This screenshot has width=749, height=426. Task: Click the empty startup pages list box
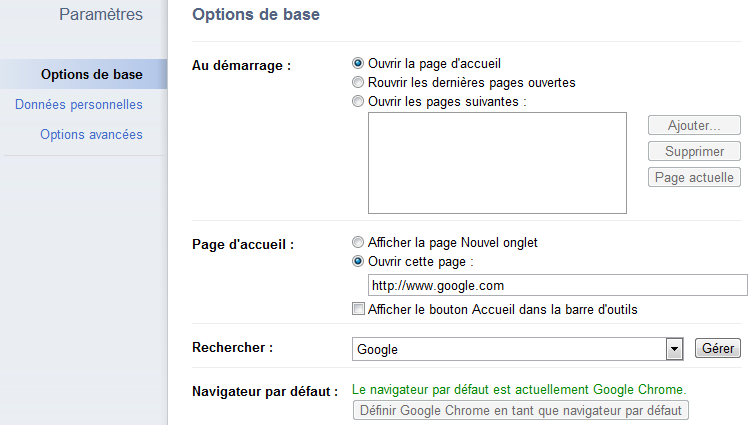click(497, 163)
